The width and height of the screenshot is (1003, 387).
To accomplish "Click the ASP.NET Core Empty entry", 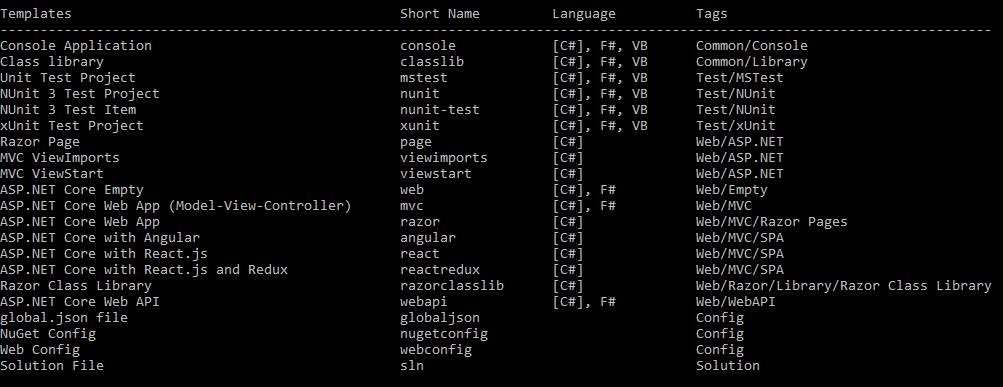I will pyautogui.click(x=72, y=190).
